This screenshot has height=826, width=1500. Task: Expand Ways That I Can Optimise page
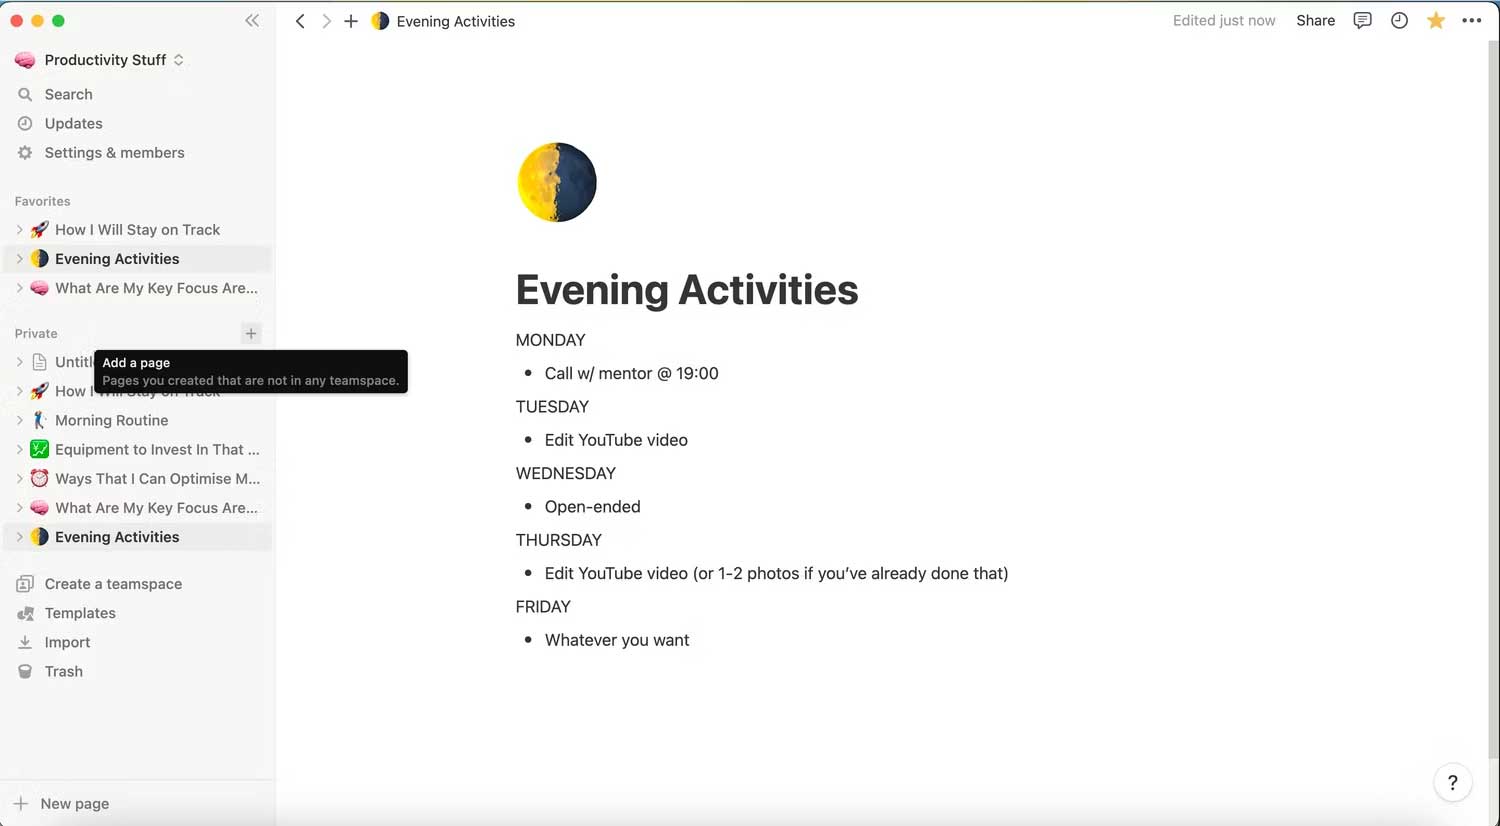[x=19, y=478]
